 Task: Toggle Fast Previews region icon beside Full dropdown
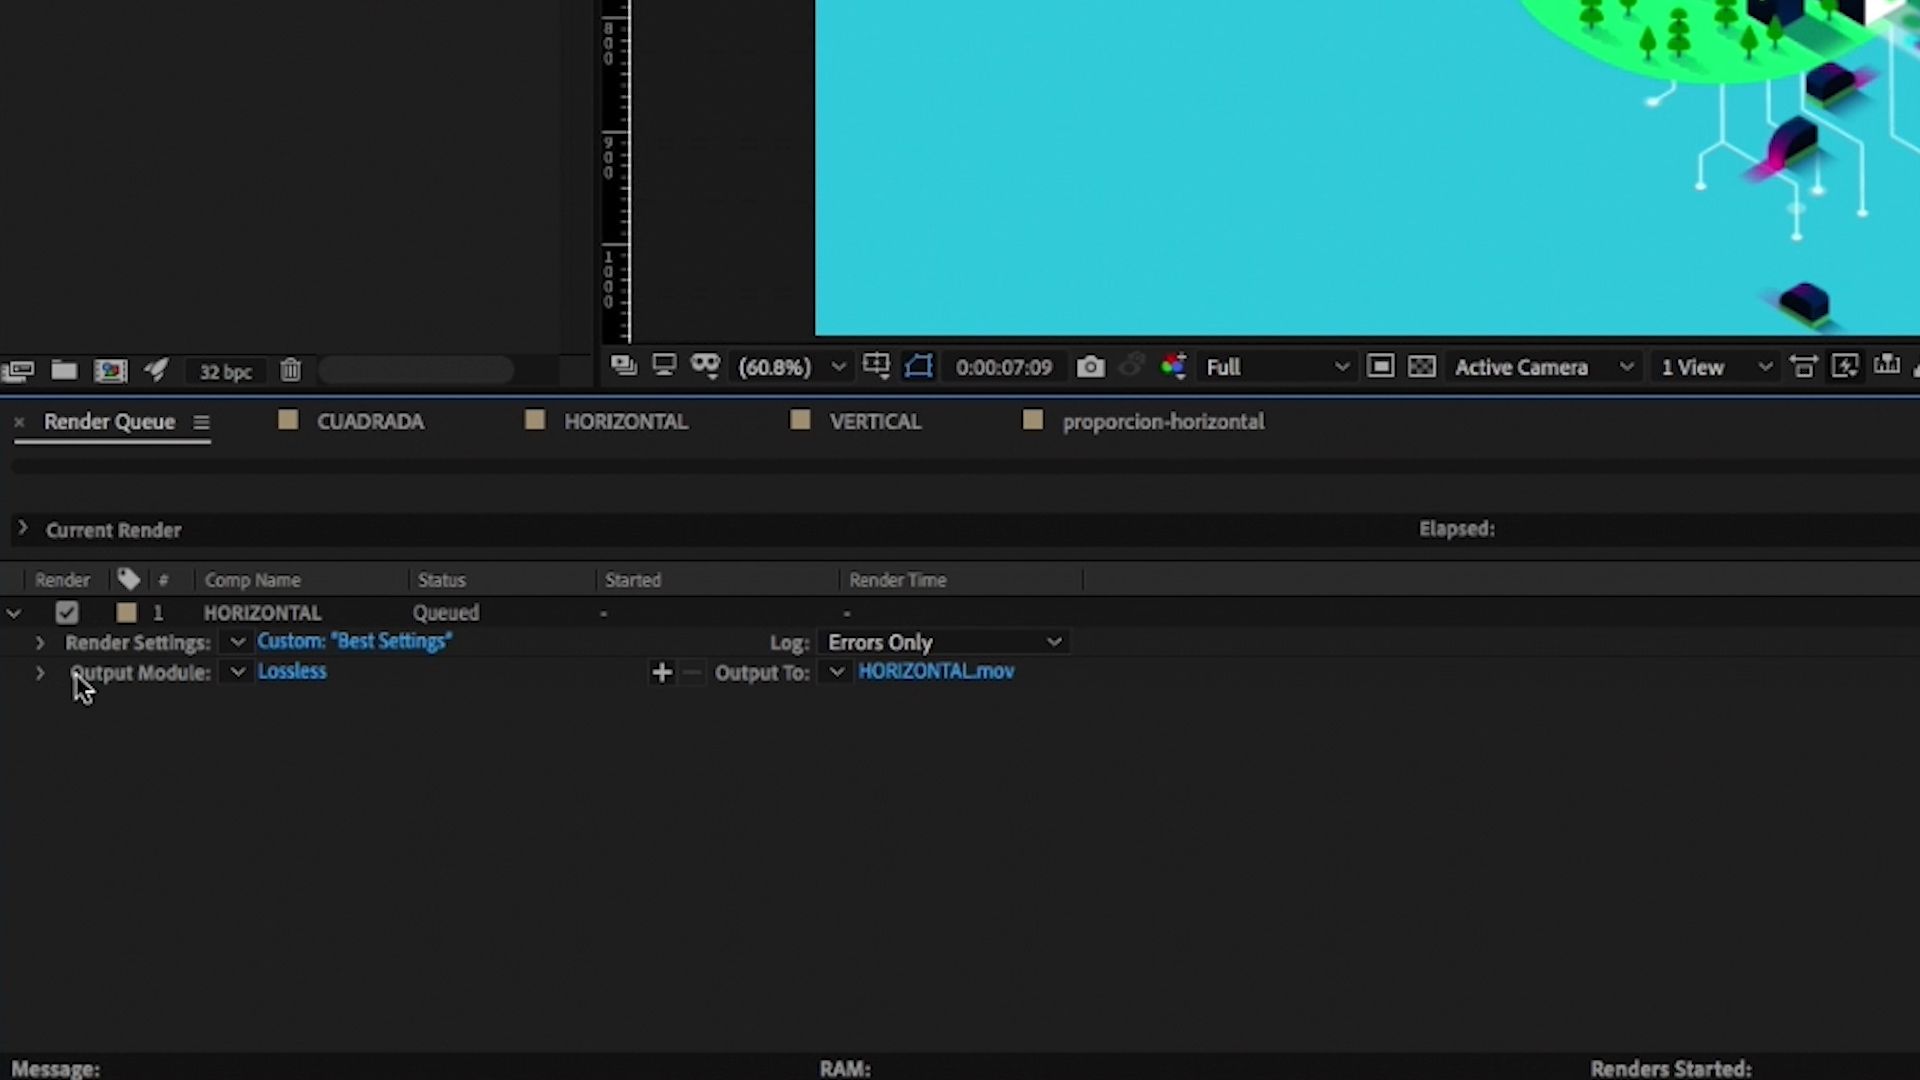[1380, 367]
